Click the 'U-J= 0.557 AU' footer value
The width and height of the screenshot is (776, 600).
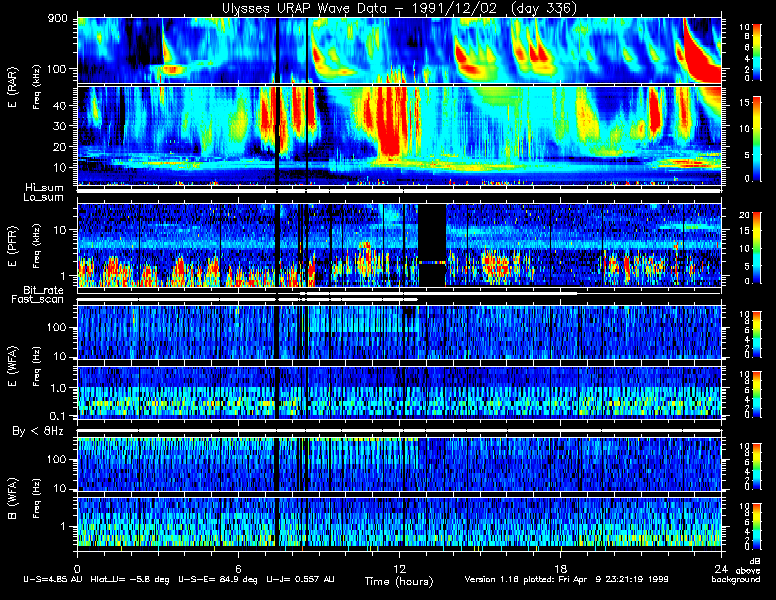tap(300, 579)
